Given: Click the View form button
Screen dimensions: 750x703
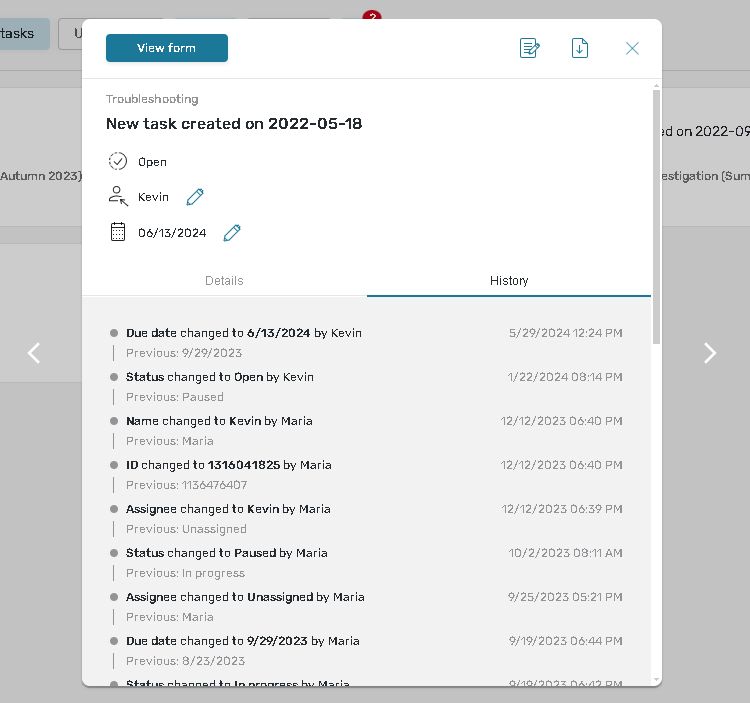Looking at the screenshot, I should point(167,48).
